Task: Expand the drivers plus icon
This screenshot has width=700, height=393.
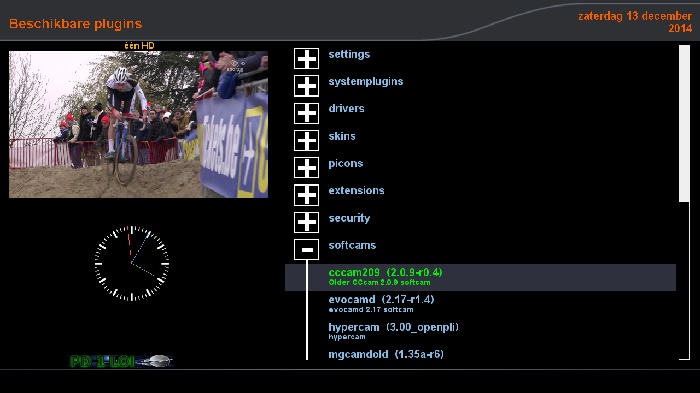Action: click(x=306, y=113)
